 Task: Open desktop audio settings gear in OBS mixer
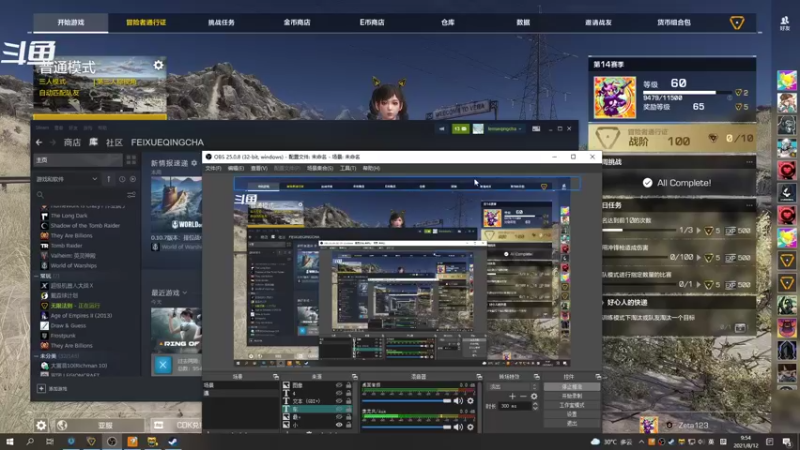point(470,401)
